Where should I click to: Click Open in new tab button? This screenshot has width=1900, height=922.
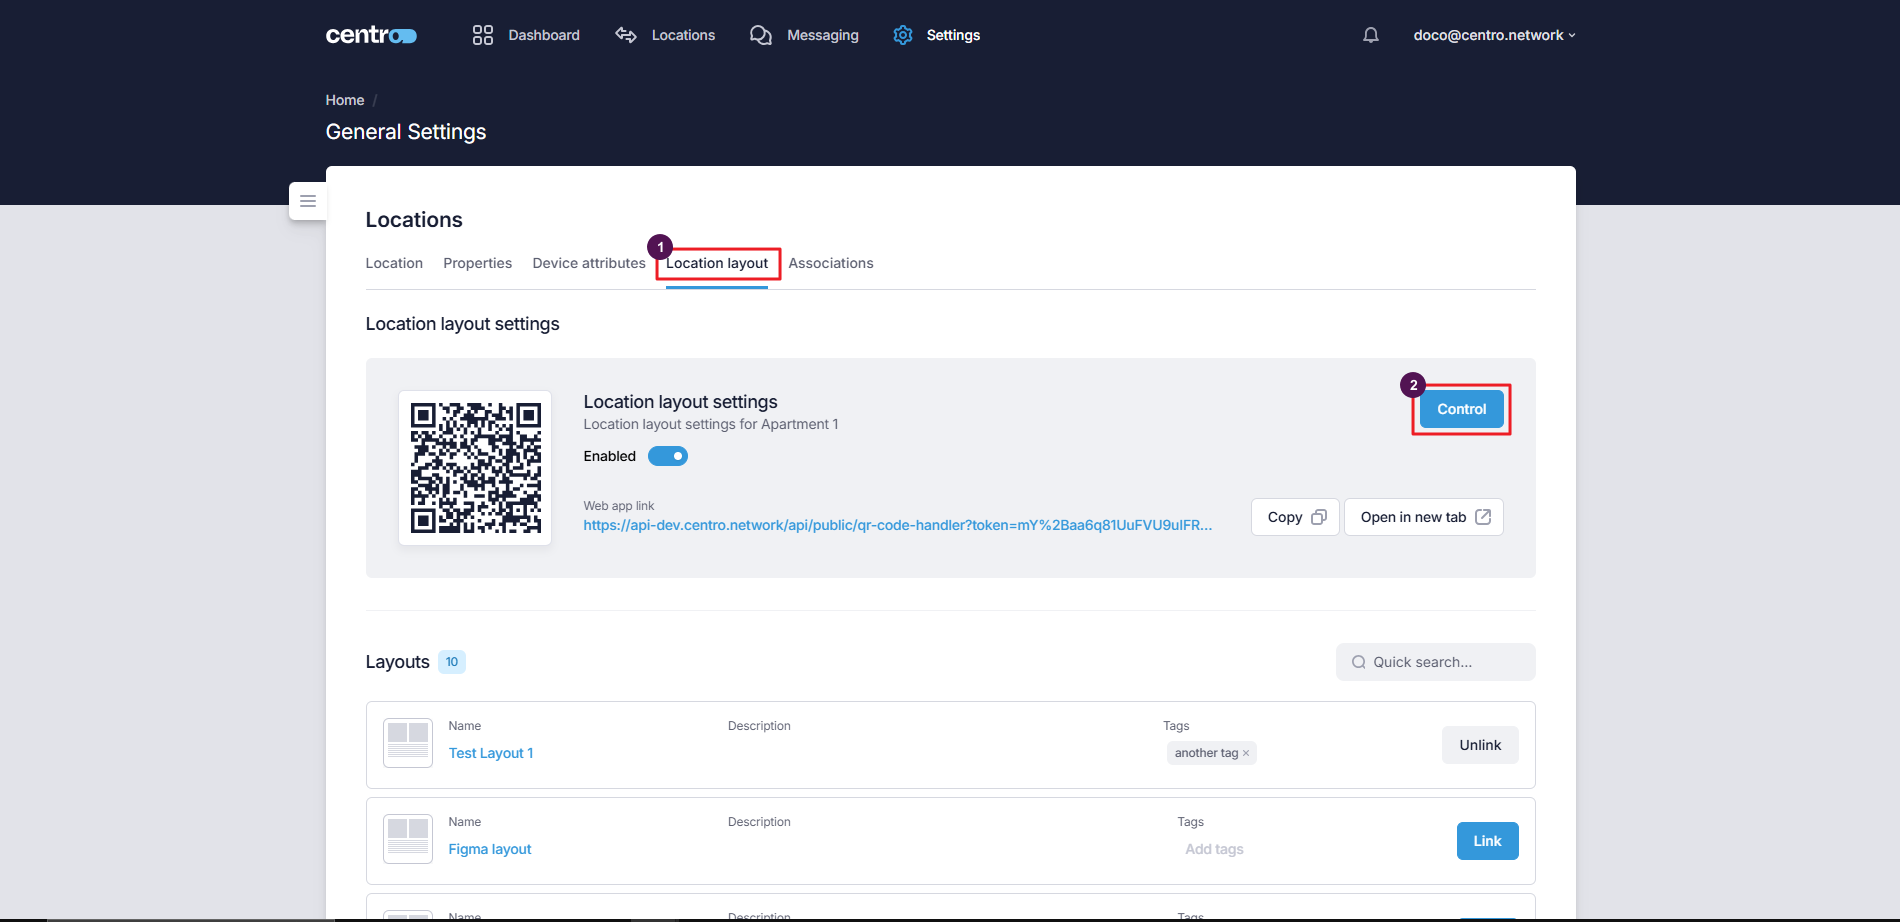tap(1424, 517)
